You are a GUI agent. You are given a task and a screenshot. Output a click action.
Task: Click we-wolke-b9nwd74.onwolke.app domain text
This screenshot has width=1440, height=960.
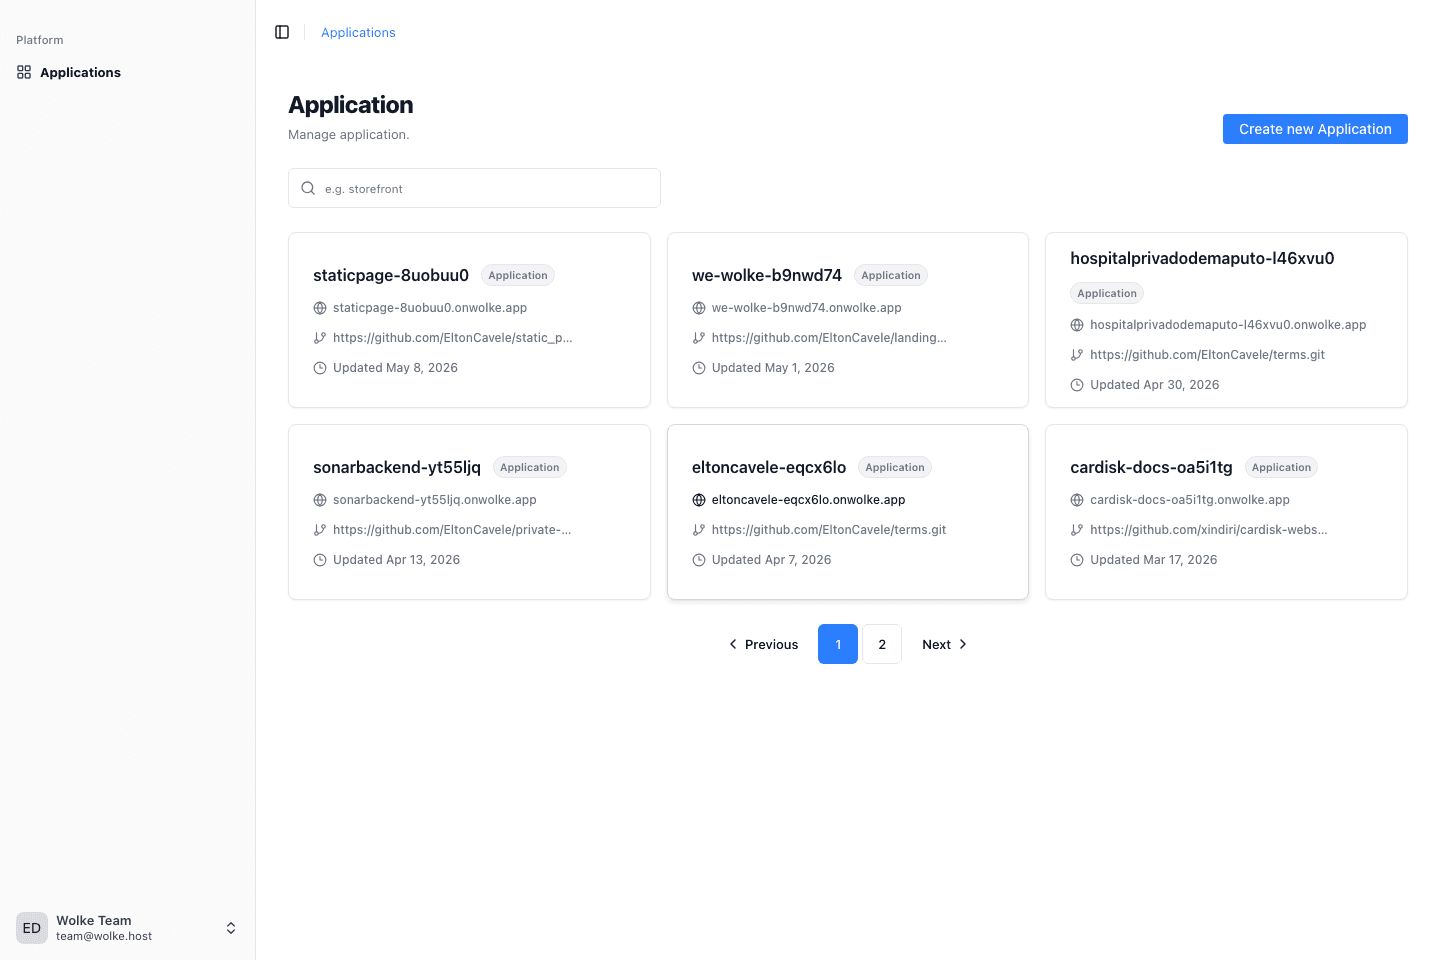point(807,308)
